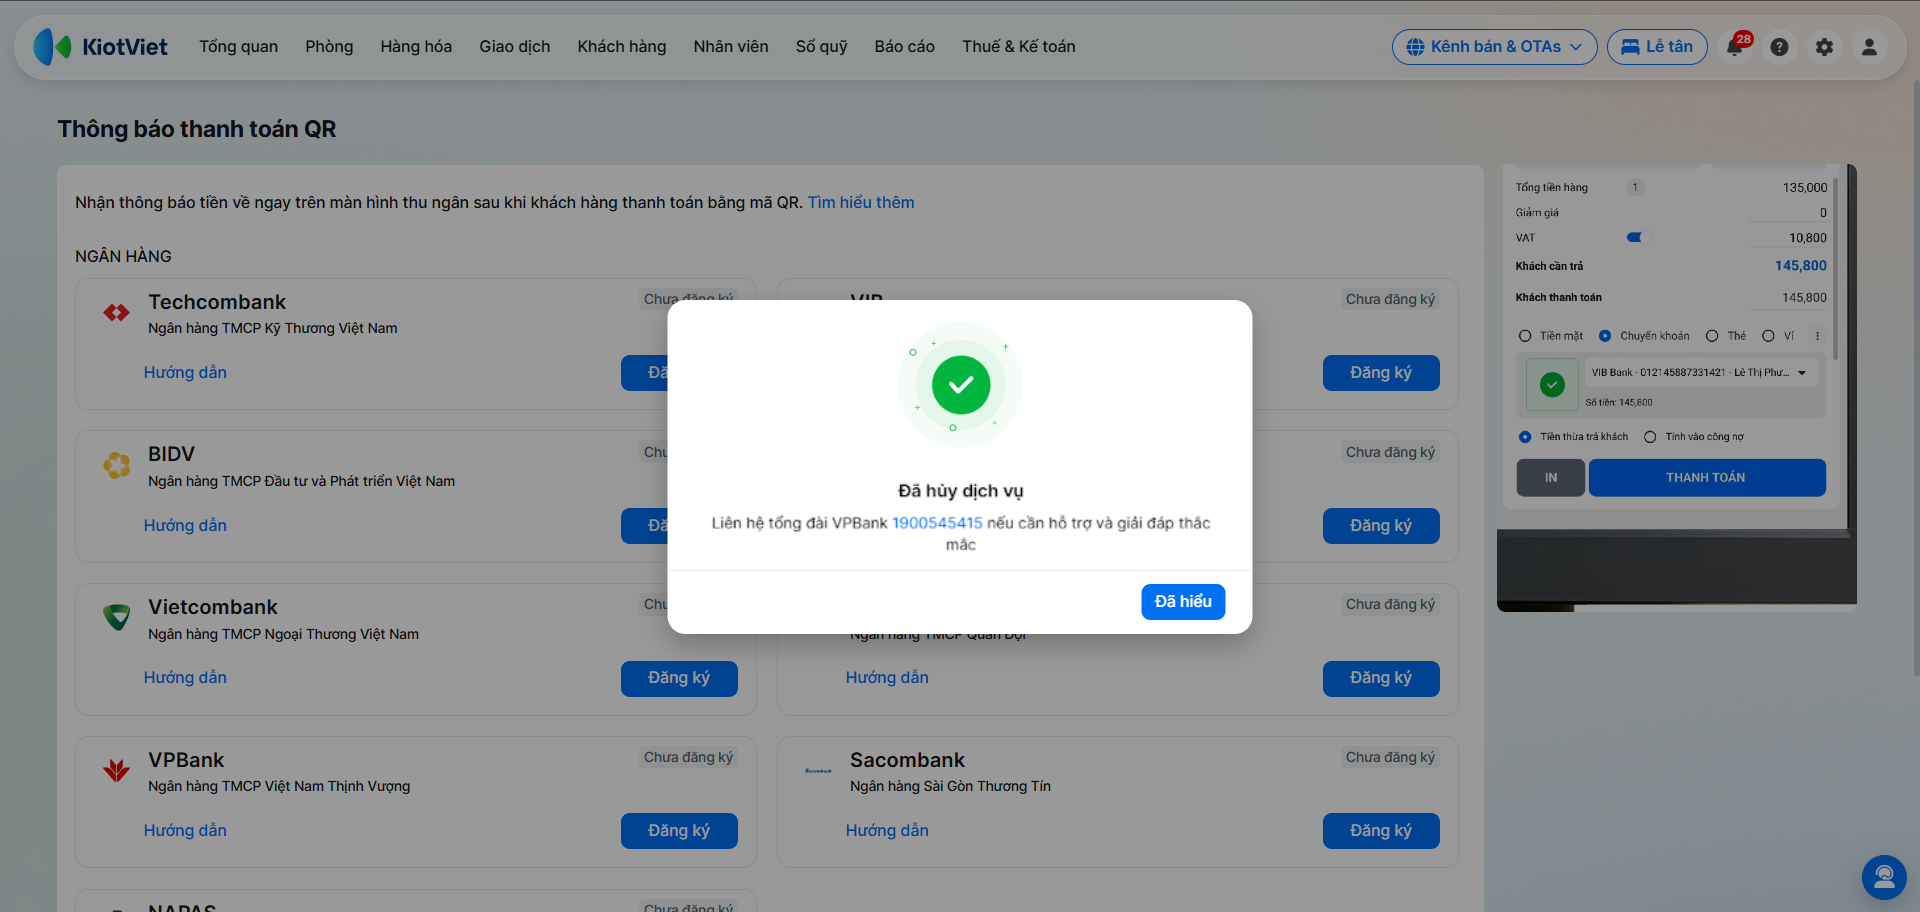Open the Giao dịch menu
1920x912 pixels.
pyautogui.click(x=515, y=47)
